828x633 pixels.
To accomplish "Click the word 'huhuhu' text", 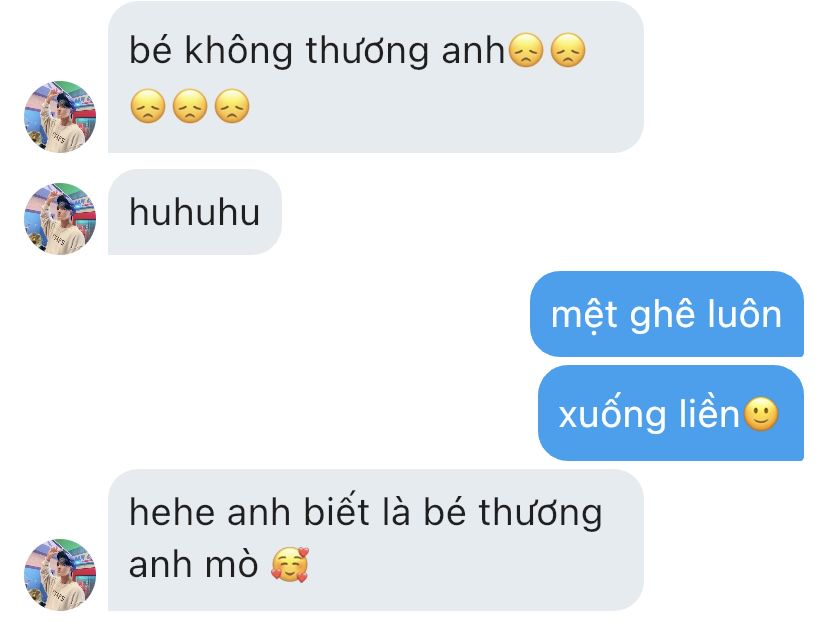I will pyautogui.click(x=195, y=212).
